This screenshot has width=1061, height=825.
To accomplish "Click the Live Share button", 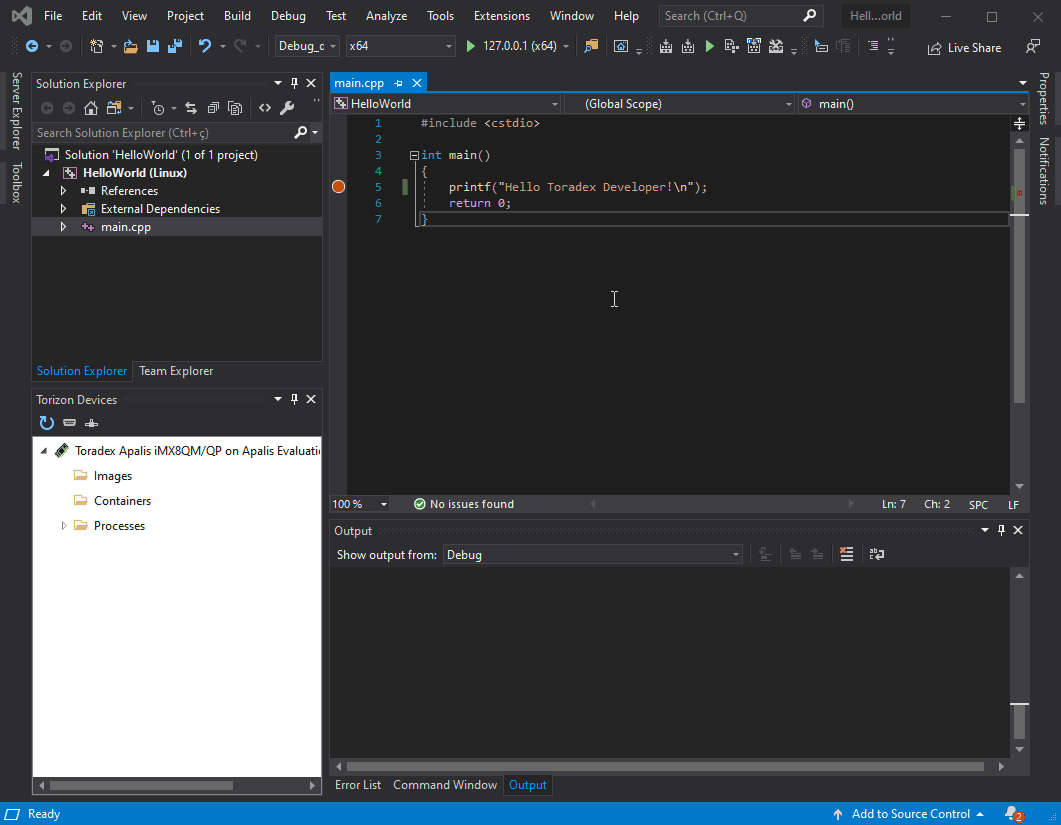I will [x=964, y=48].
